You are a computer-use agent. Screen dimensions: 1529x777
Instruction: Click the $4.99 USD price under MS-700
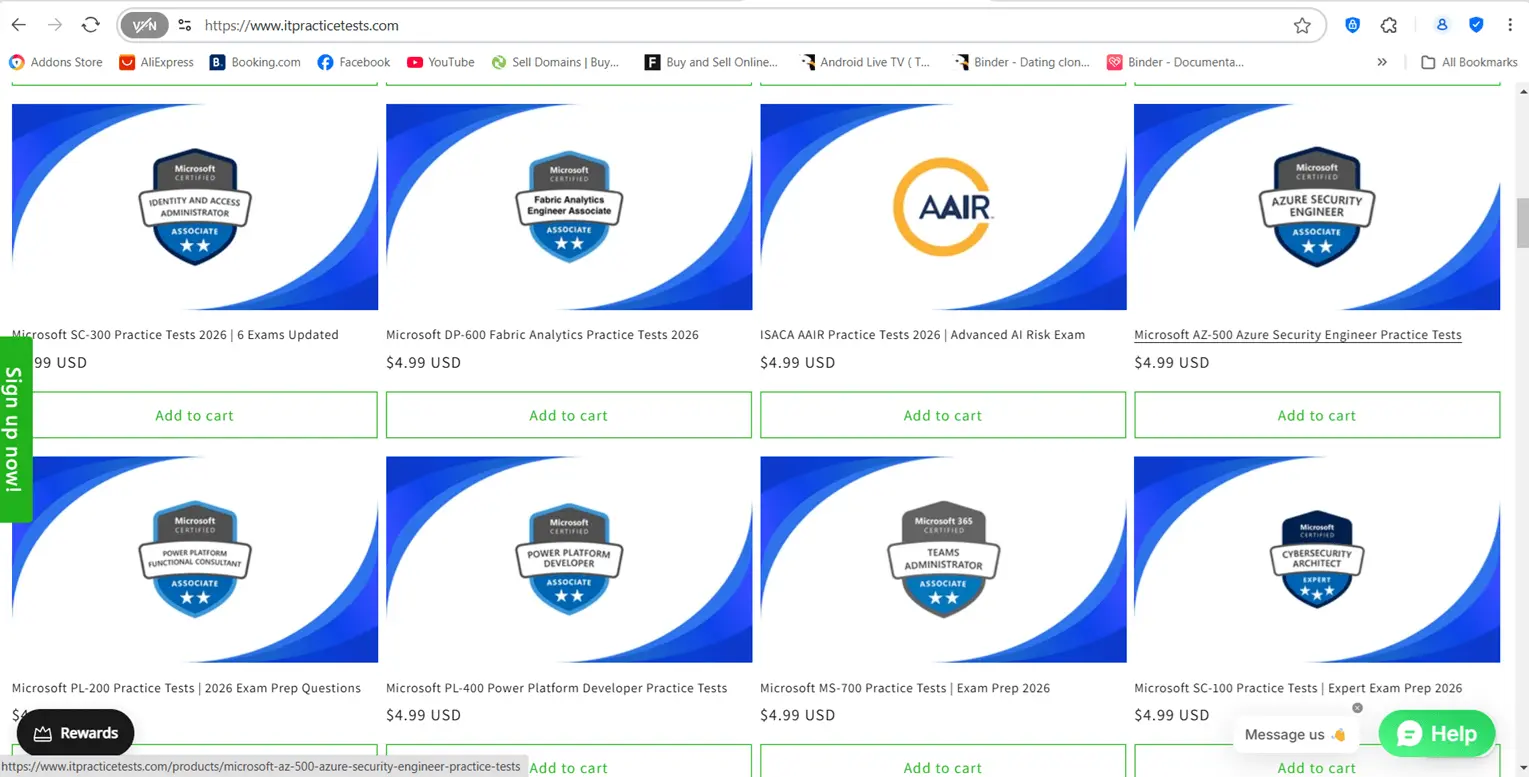click(x=797, y=715)
